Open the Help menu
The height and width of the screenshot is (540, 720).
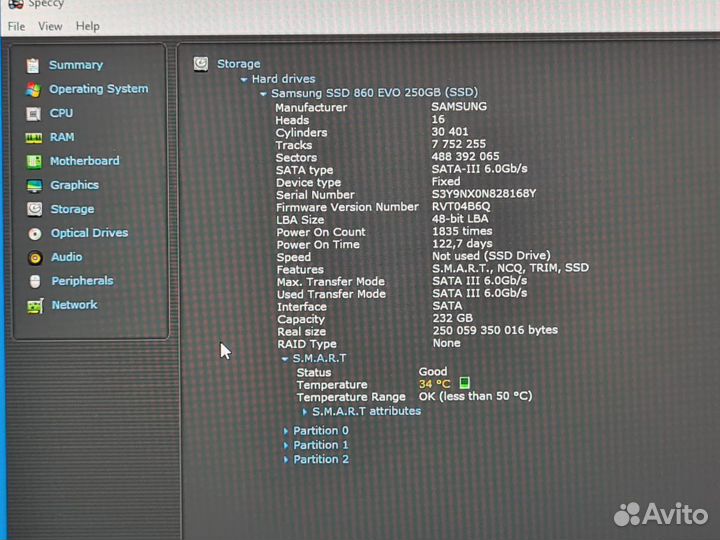87,26
